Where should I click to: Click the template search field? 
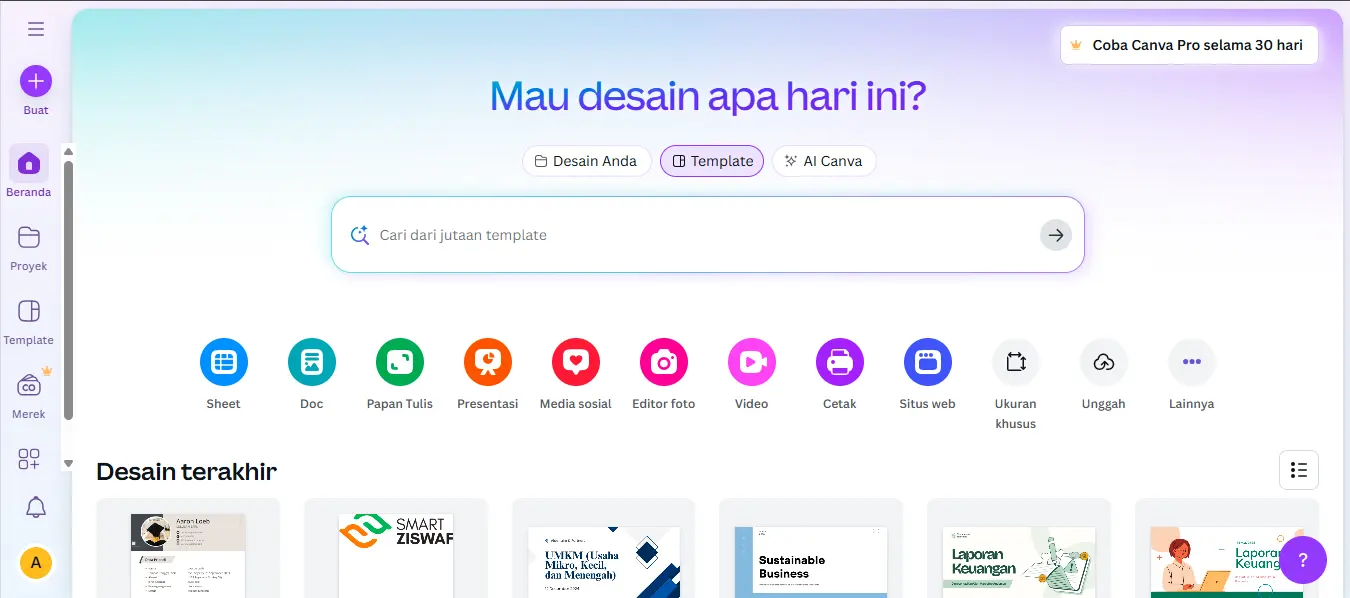[x=708, y=235]
